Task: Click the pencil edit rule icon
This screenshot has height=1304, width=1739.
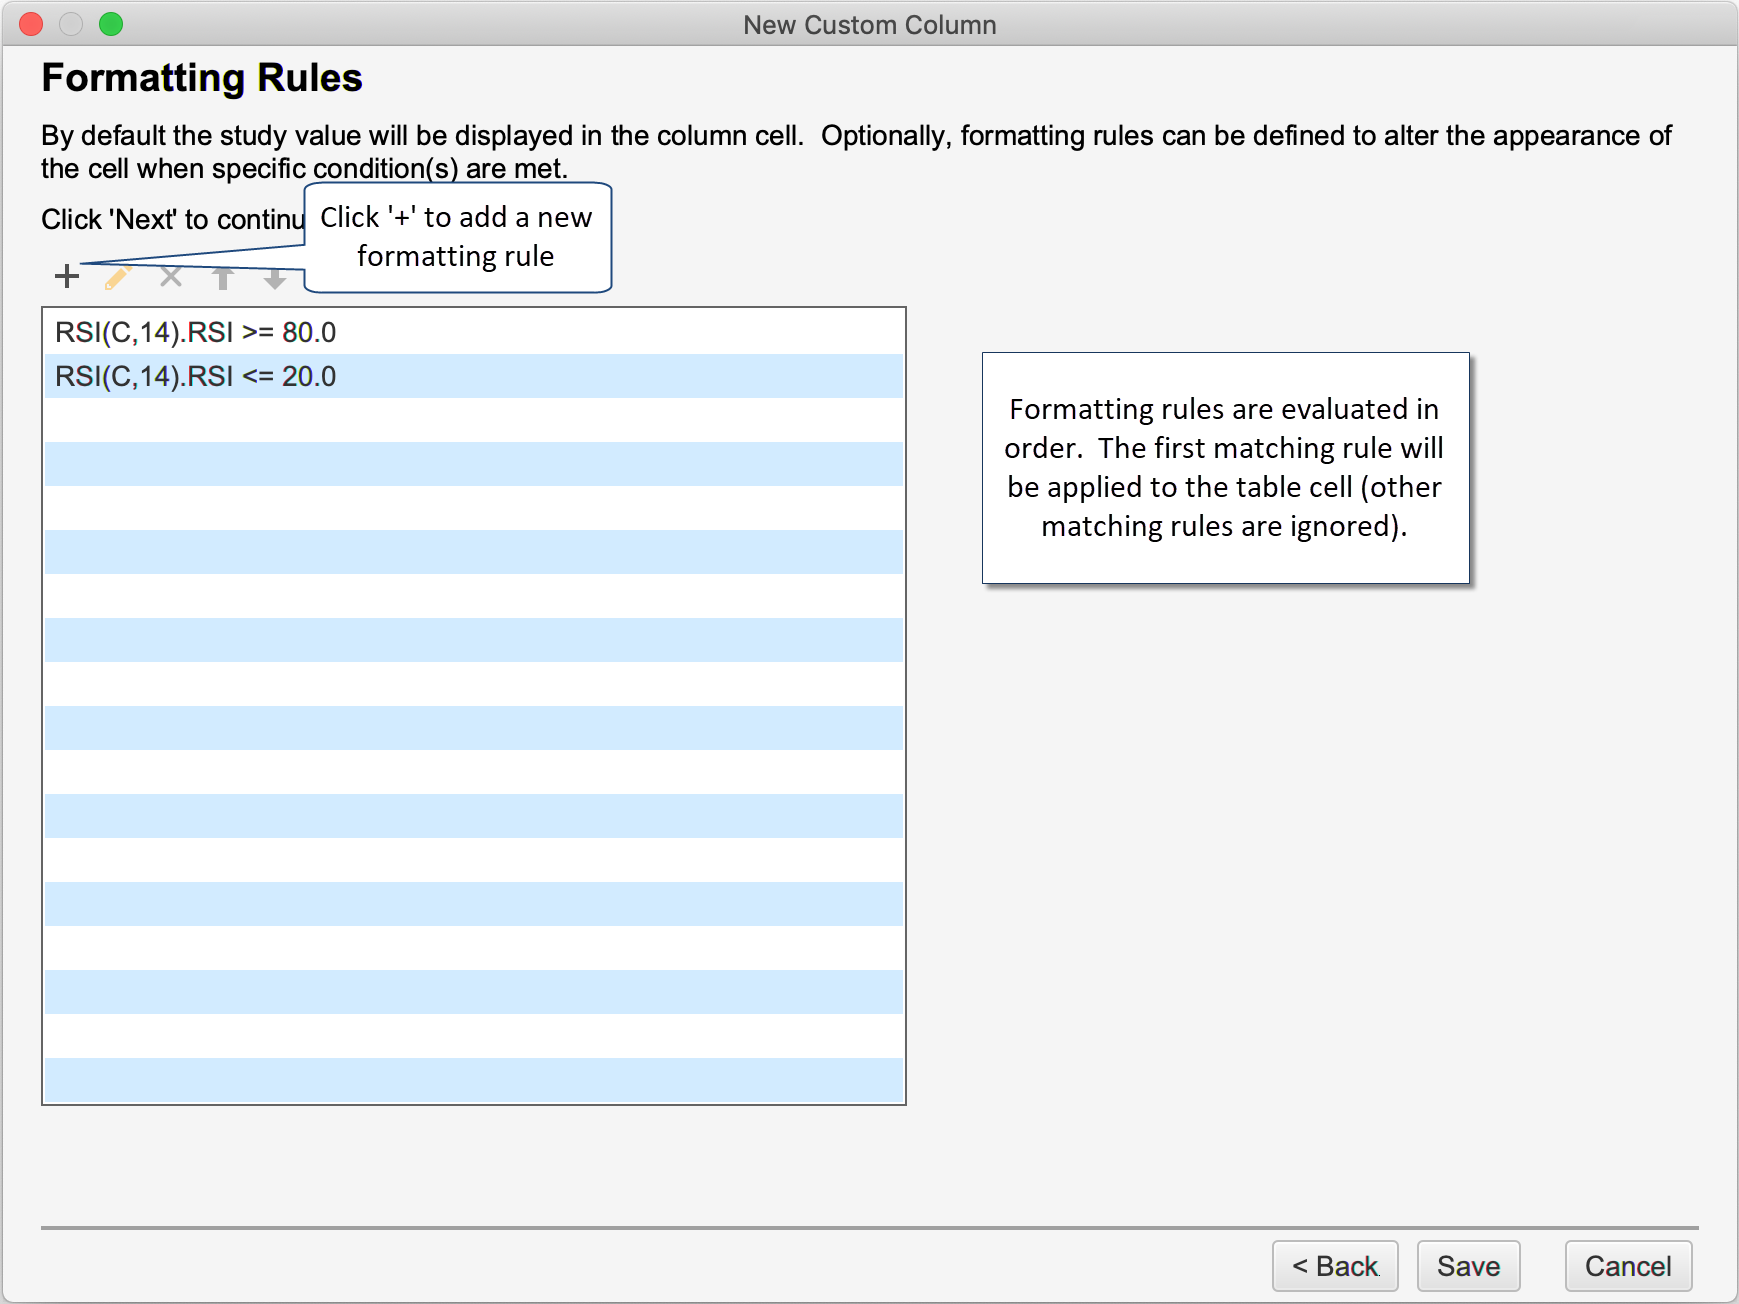Action: [119, 277]
